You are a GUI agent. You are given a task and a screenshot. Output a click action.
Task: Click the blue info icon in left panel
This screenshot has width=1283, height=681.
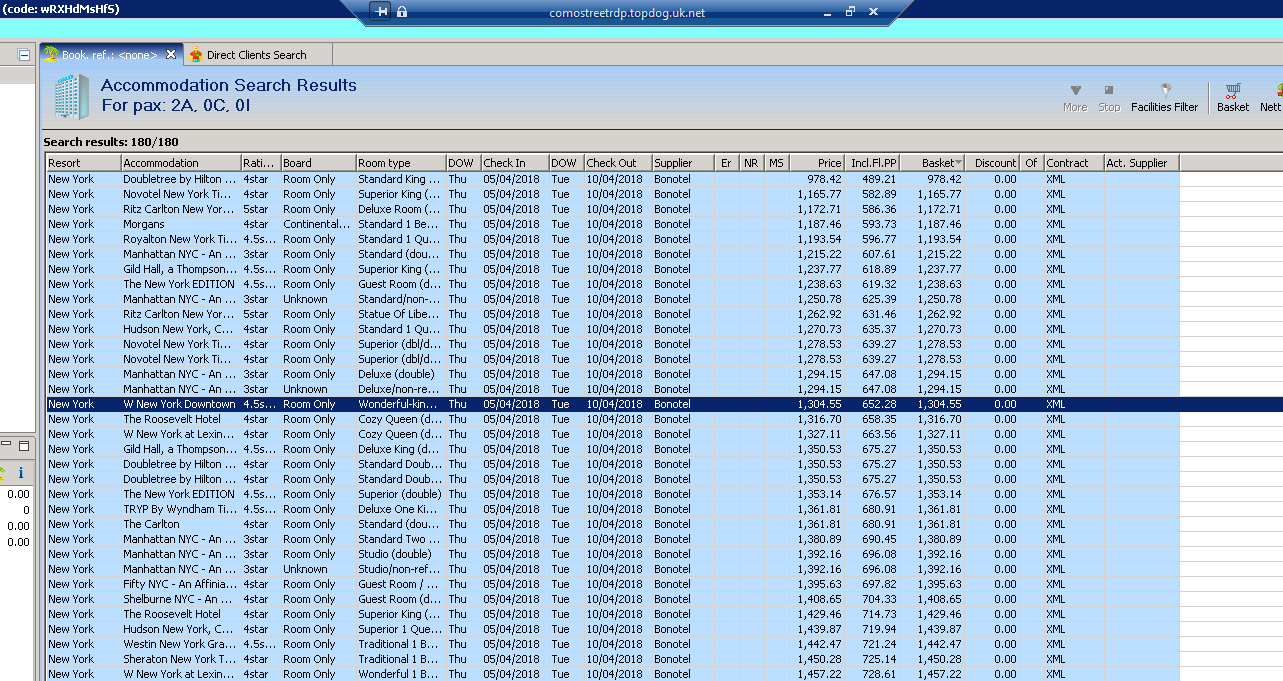[x=21, y=473]
